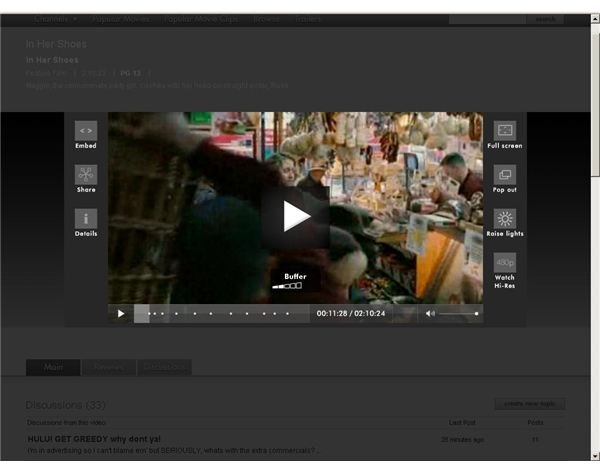Viewport: 600px width, 464px height.
Task: Open the Channels dropdown menu
Action: point(56,19)
